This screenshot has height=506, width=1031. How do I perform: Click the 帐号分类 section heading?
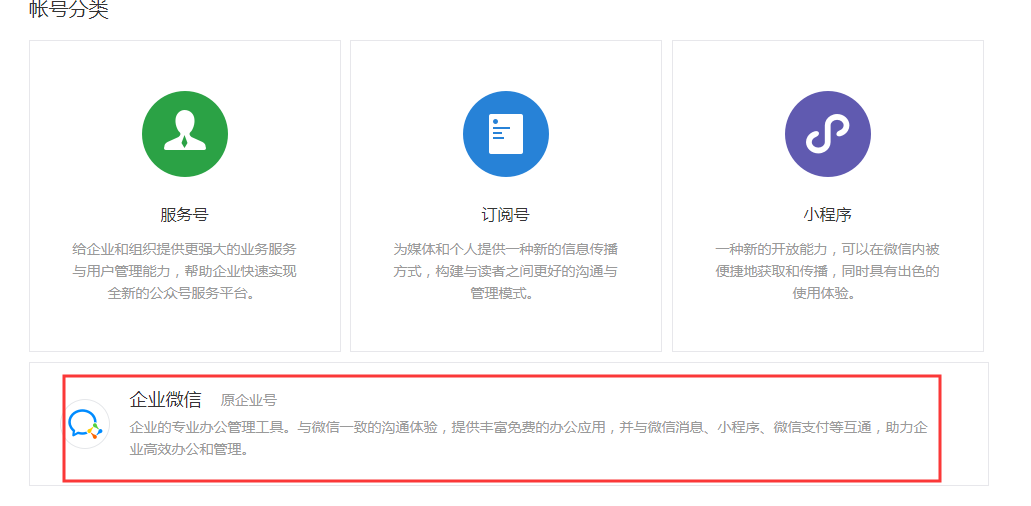[68, 11]
